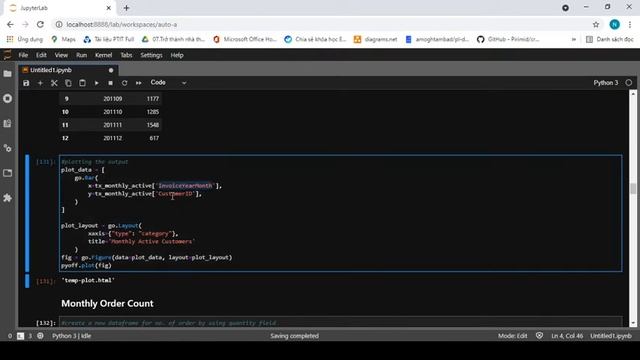Open a new browser tab
Screen dimensions: 640x360
(x=127, y=8)
